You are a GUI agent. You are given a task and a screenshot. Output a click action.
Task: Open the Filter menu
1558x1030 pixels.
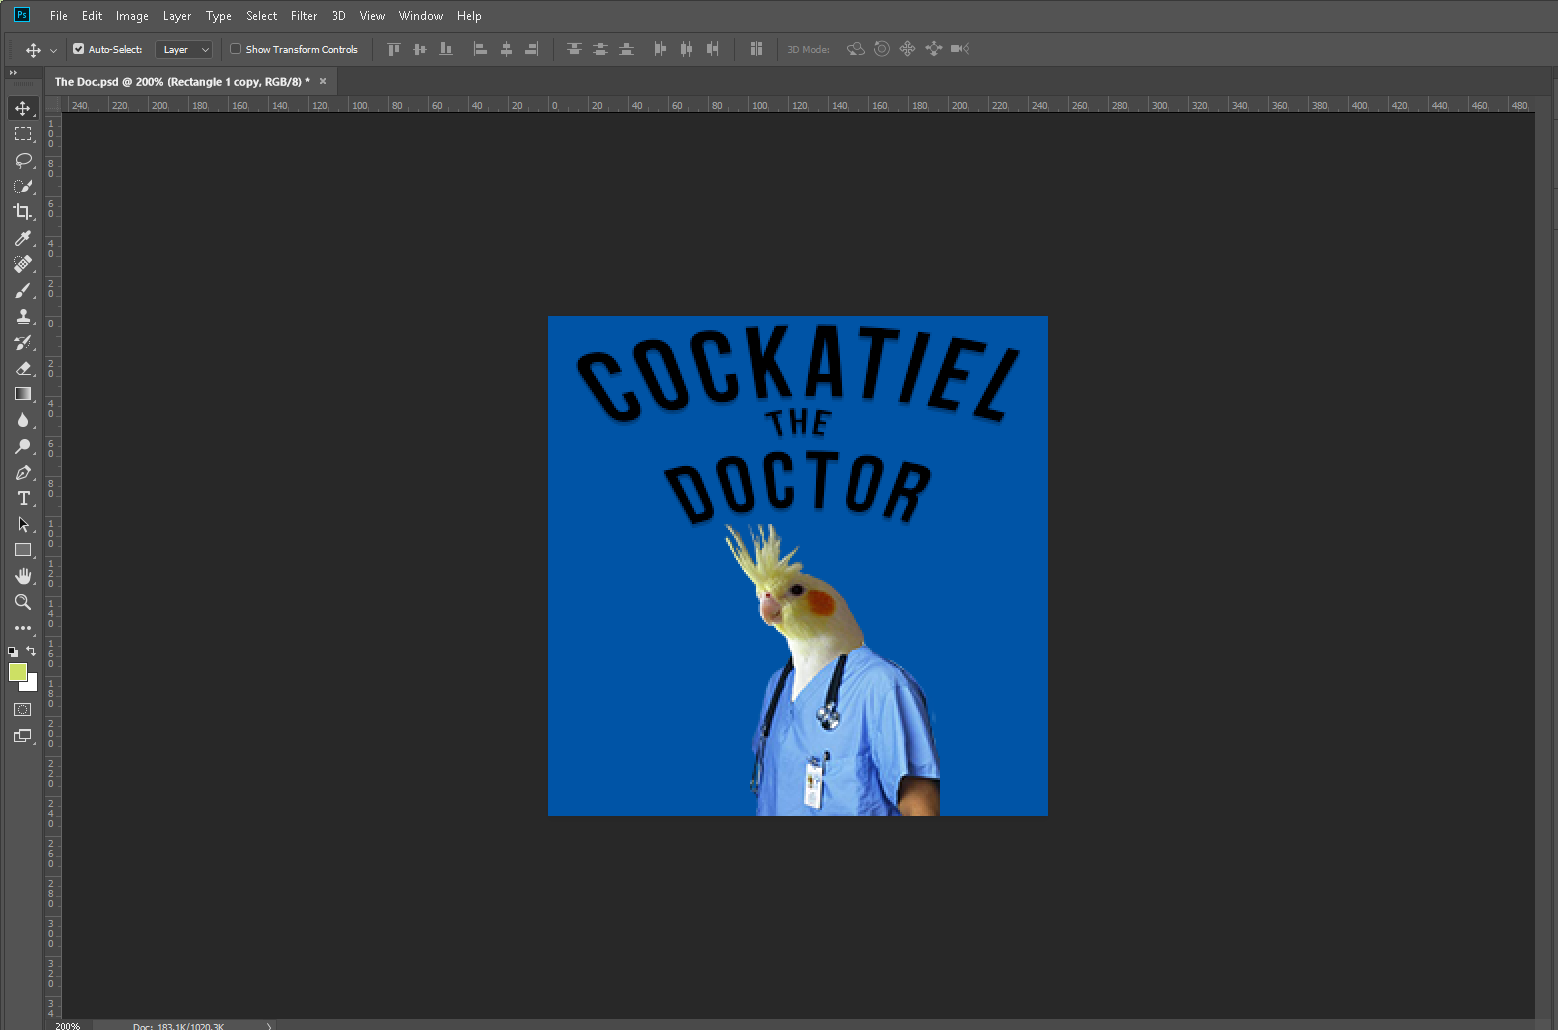303,16
